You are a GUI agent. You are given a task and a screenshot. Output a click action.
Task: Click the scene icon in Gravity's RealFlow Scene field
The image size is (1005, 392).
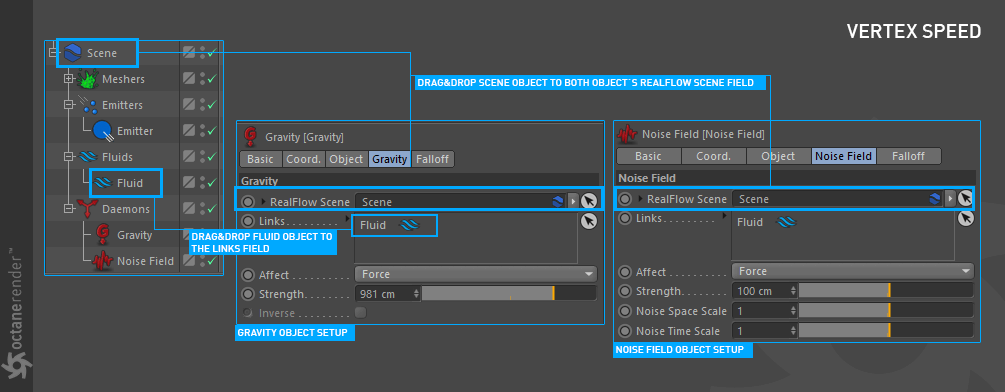[558, 201]
